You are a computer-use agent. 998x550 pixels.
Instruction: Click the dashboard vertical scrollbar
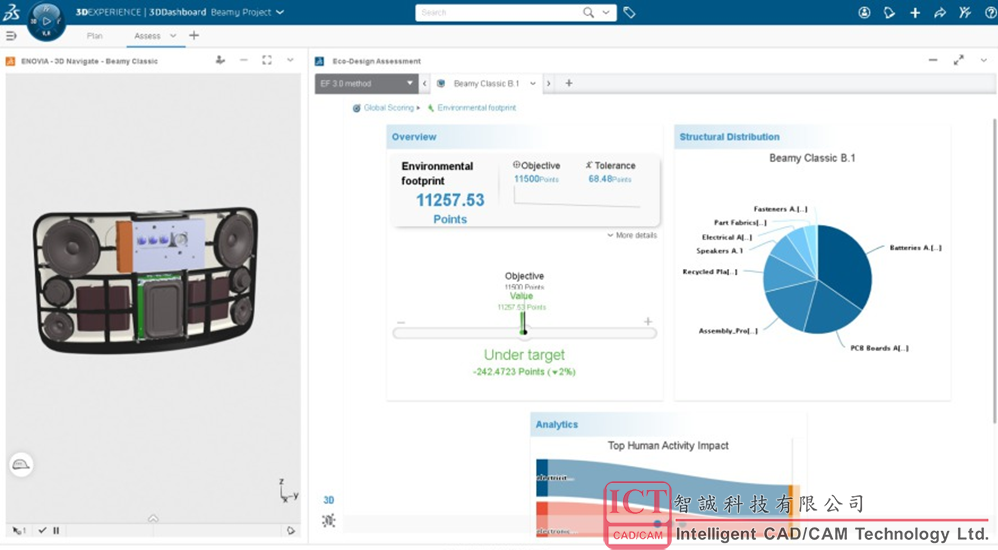(x=994, y=270)
